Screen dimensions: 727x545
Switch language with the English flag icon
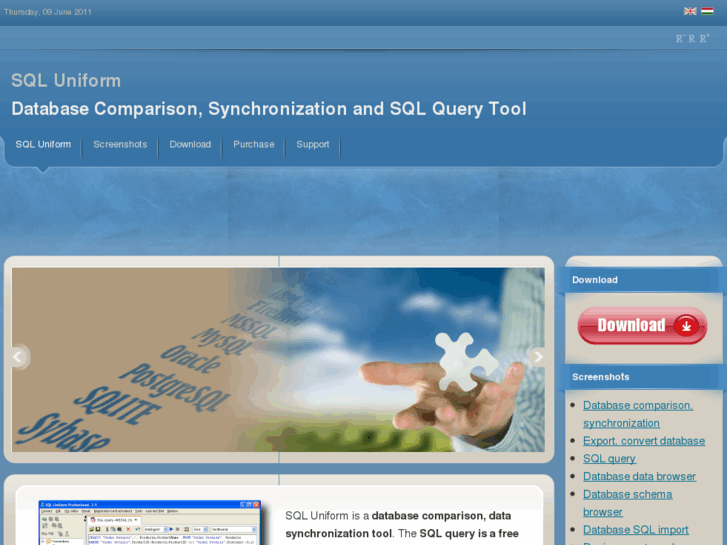pyautogui.click(x=689, y=11)
